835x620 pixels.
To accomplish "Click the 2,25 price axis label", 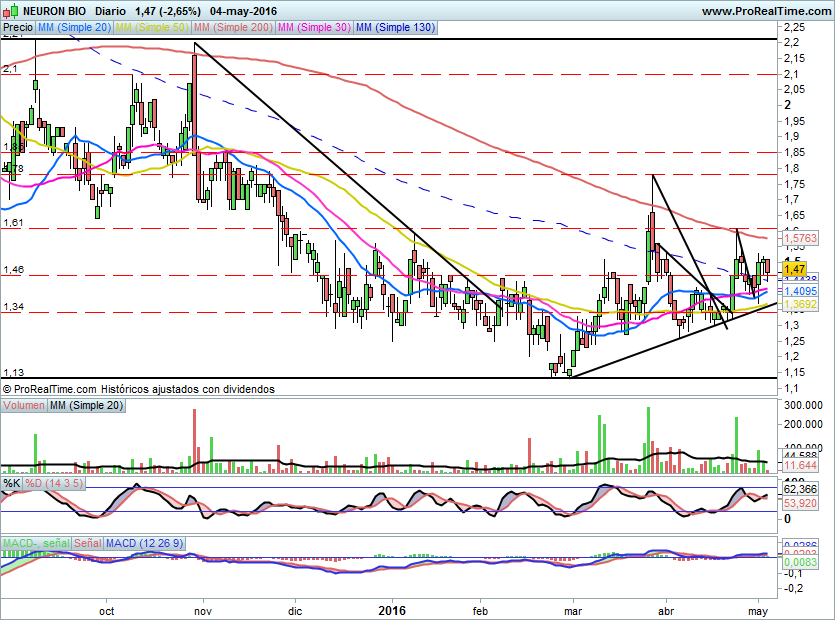I will 795,27.
